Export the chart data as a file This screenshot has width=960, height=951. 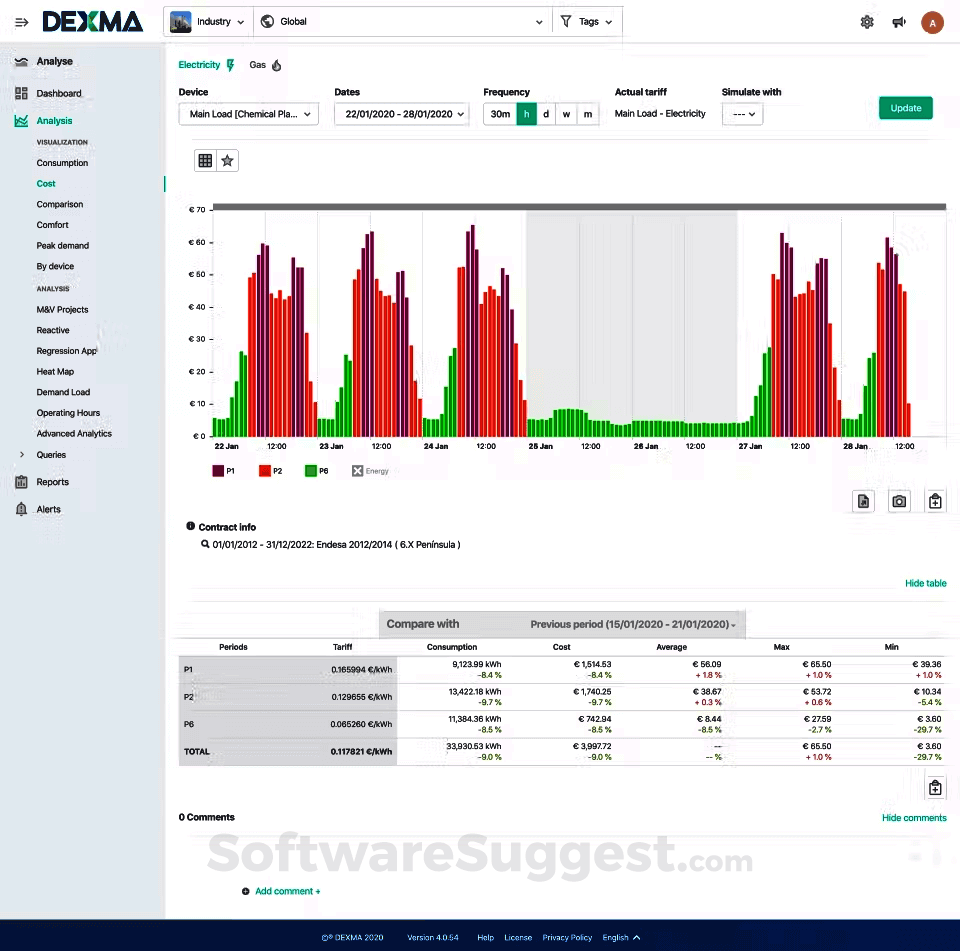point(863,501)
